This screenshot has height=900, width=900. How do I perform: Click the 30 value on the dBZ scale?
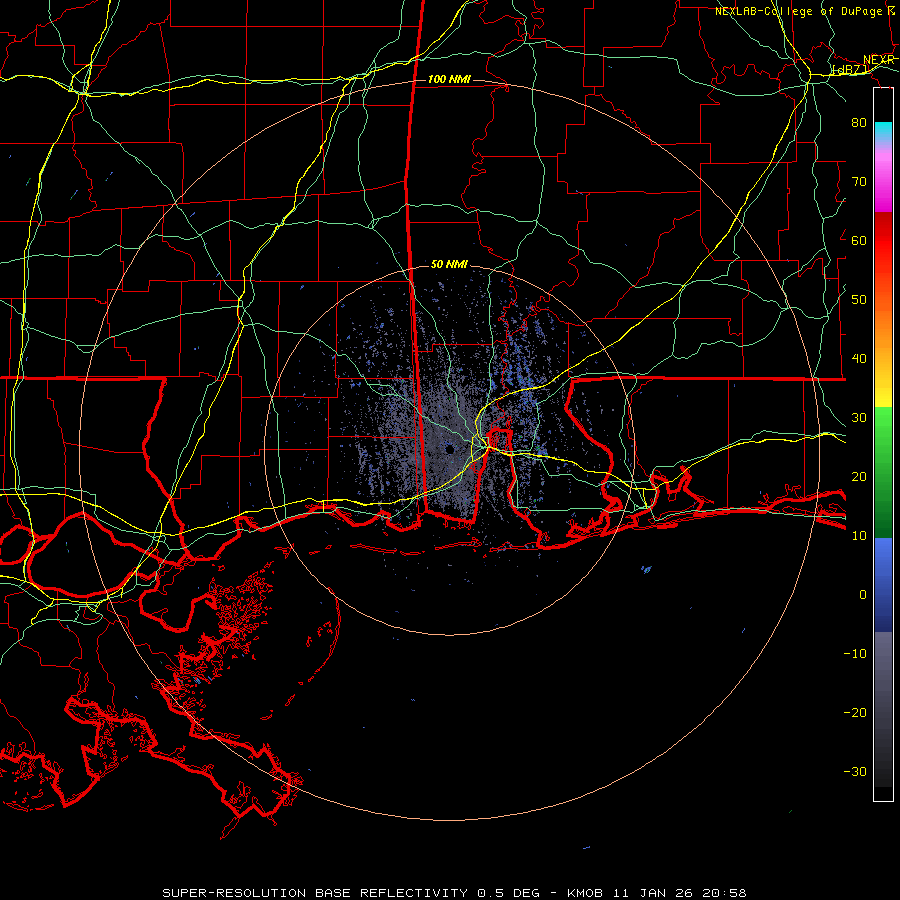point(859,418)
